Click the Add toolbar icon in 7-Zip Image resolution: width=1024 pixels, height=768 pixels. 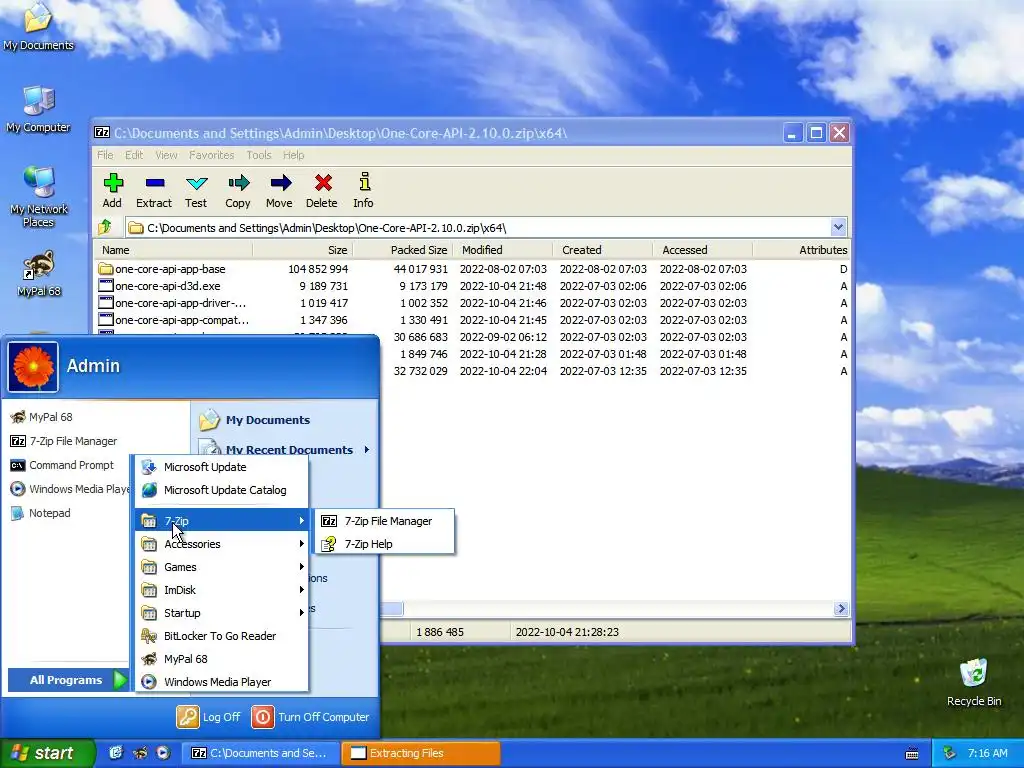coord(112,191)
